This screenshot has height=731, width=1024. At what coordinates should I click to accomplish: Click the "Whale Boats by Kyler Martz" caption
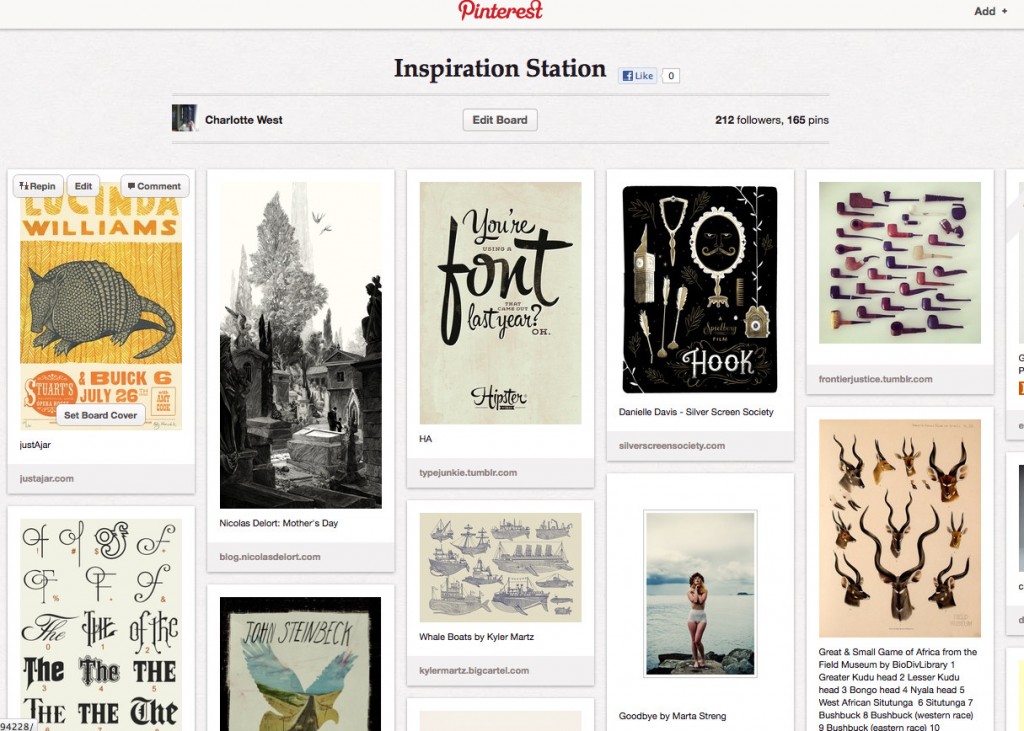pos(477,637)
